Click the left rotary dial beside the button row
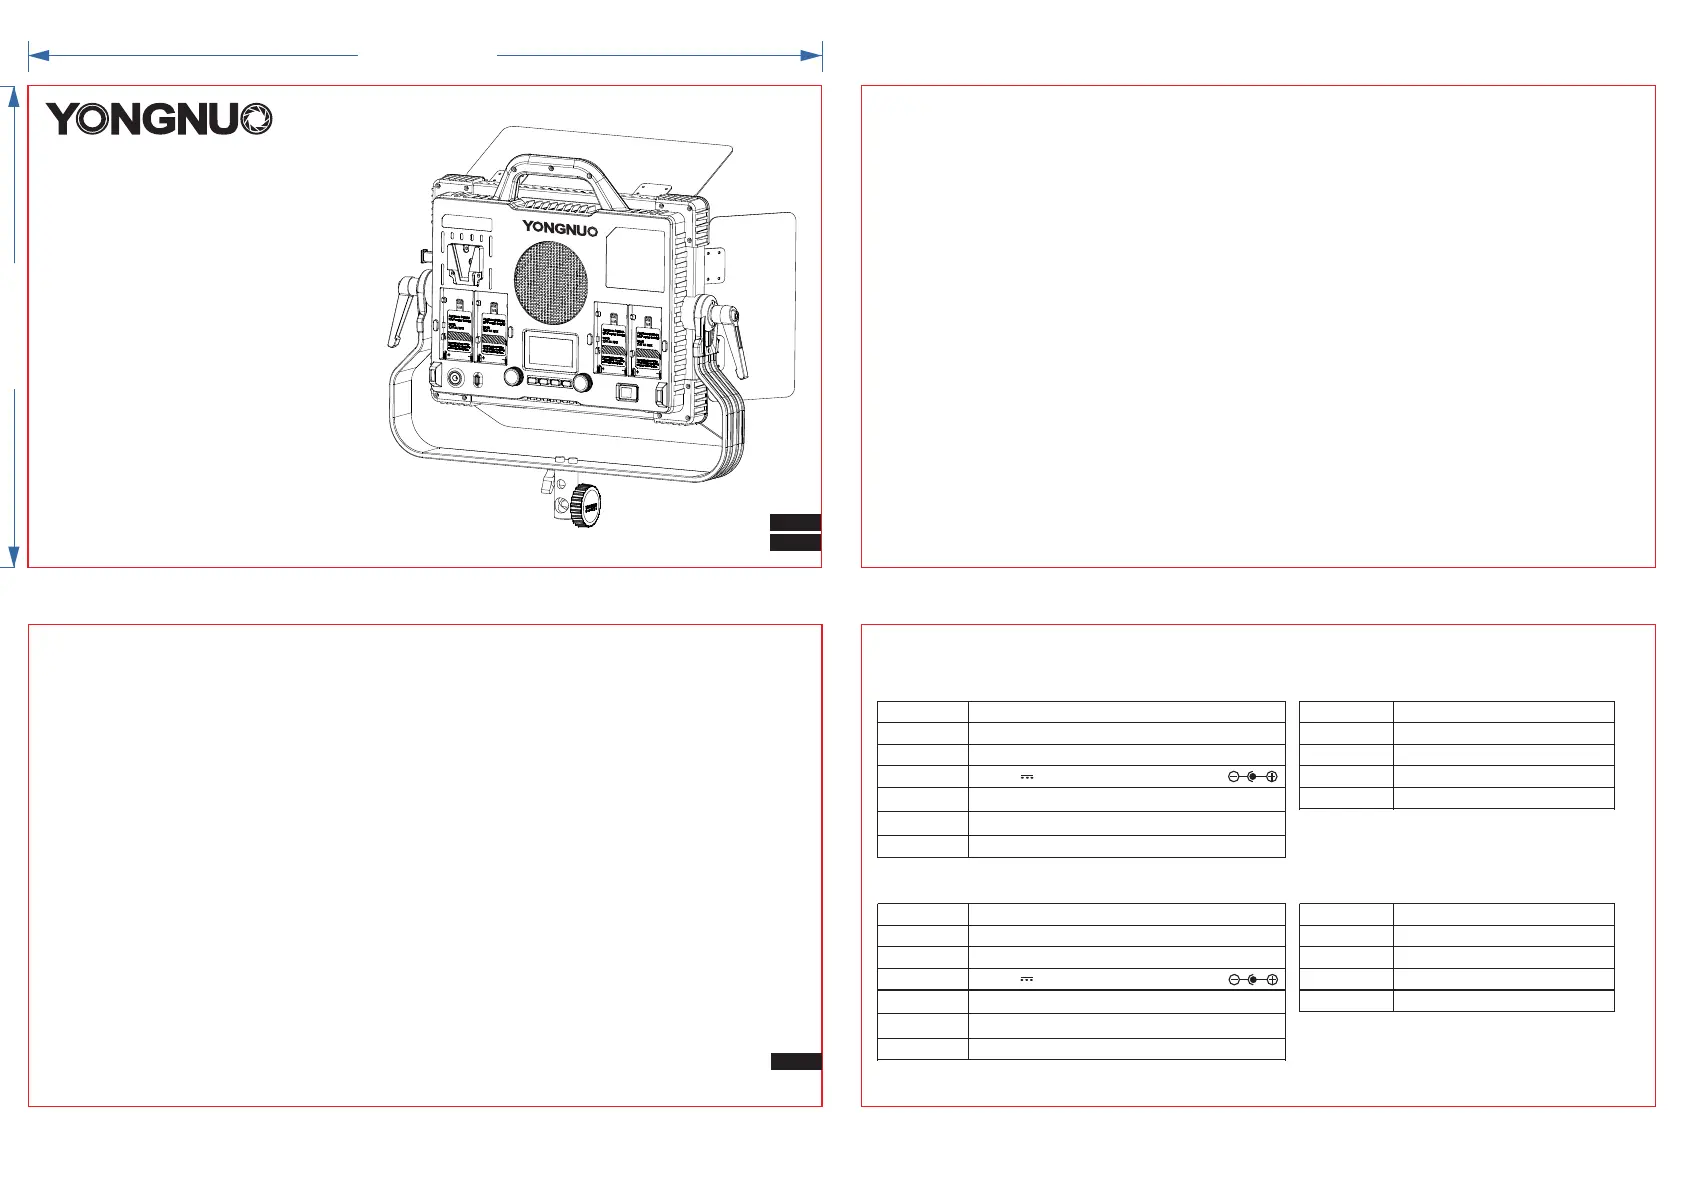Viewport: 1684px width, 1191px height. pyautogui.click(x=513, y=377)
